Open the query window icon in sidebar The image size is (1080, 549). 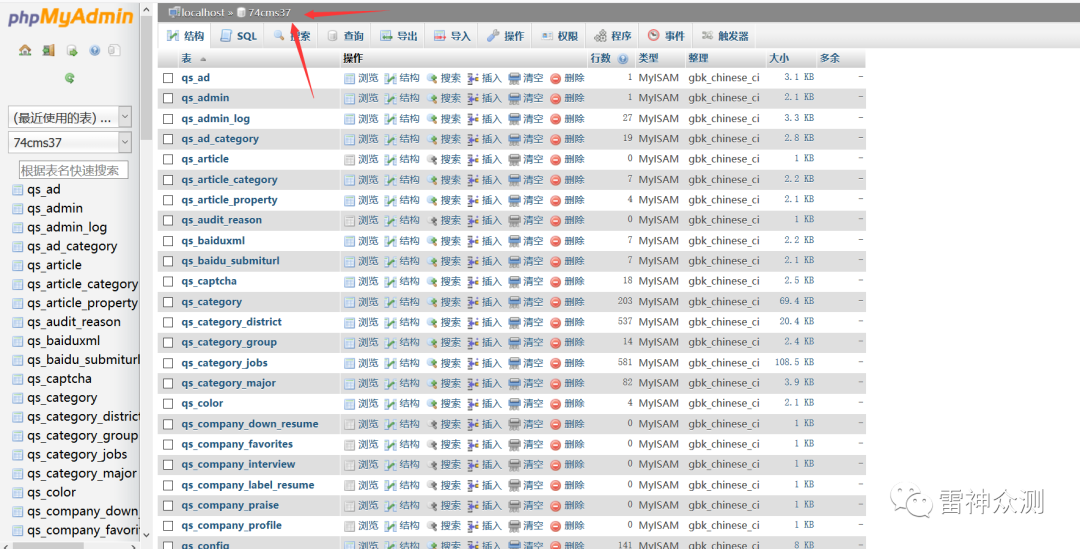72,50
